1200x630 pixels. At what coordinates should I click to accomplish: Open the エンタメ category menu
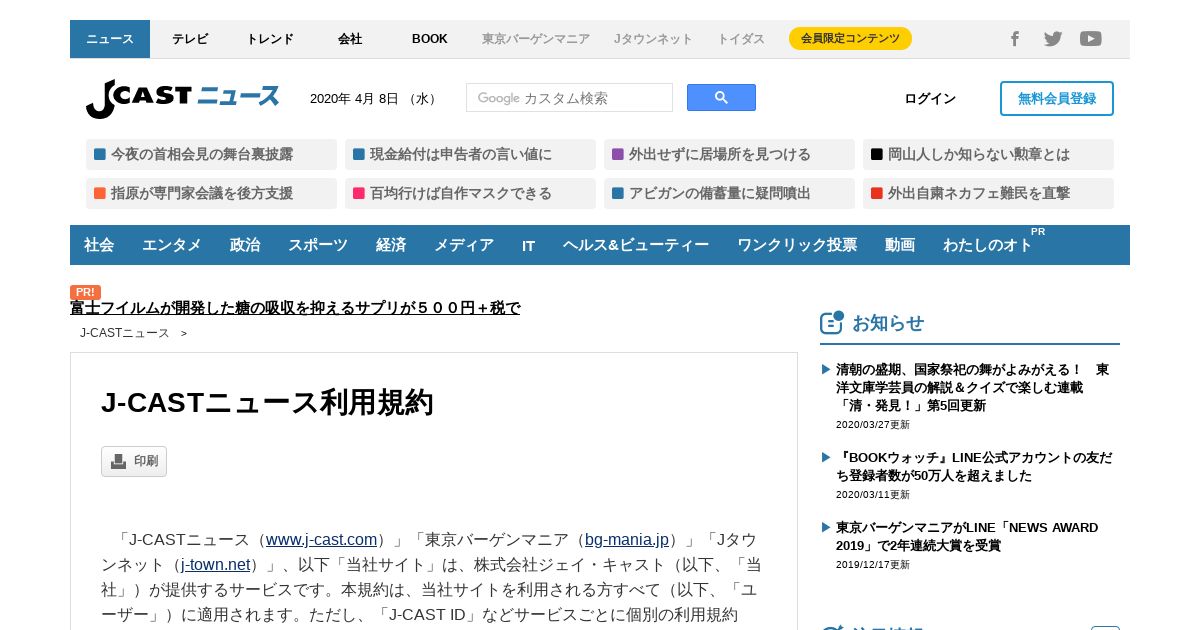pyautogui.click(x=172, y=245)
